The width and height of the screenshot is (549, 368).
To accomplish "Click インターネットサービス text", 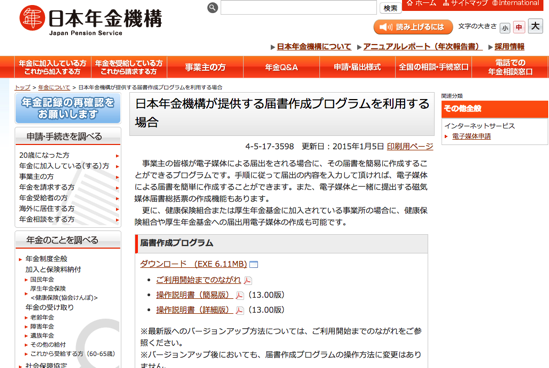I will pos(480,126).
